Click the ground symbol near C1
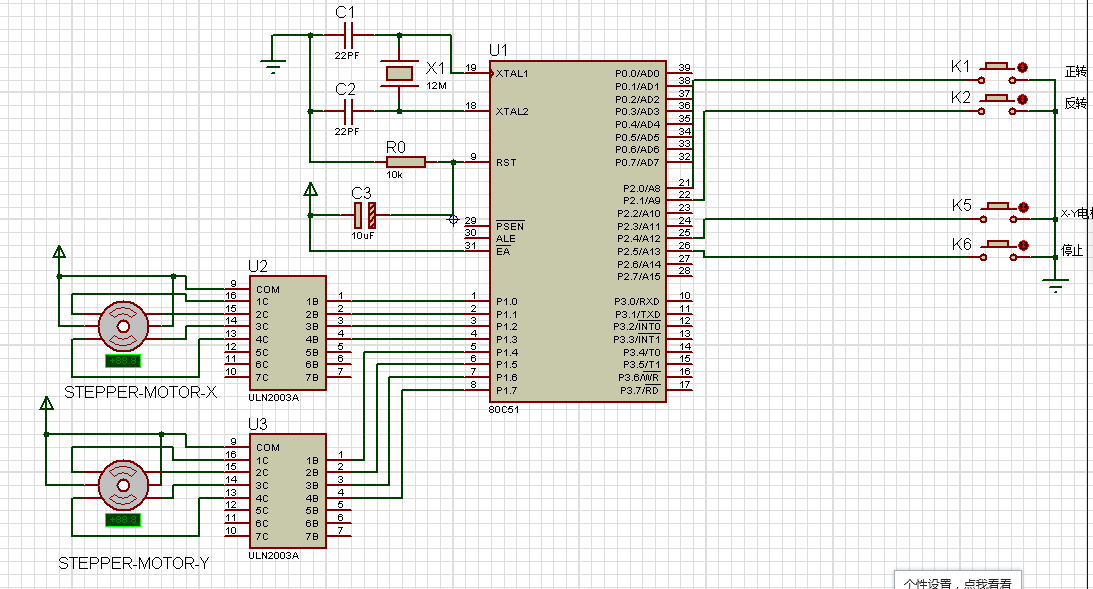Image resolution: width=1093 pixels, height=589 pixels. point(273,68)
